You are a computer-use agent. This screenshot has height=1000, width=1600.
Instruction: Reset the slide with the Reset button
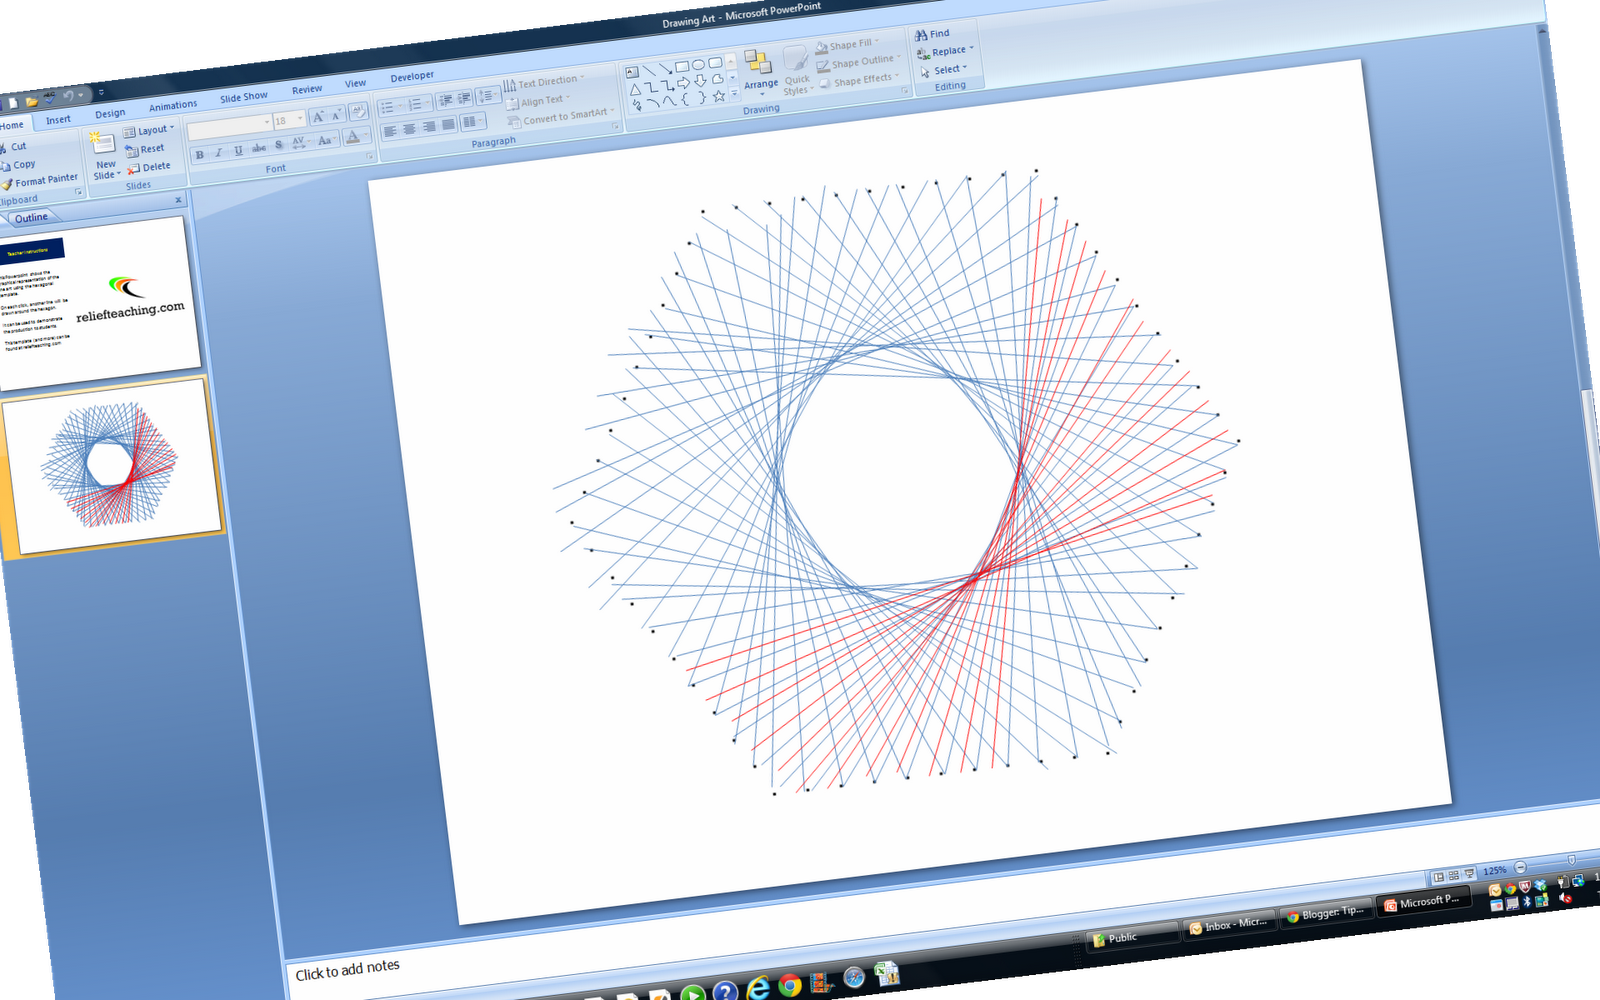click(145, 149)
